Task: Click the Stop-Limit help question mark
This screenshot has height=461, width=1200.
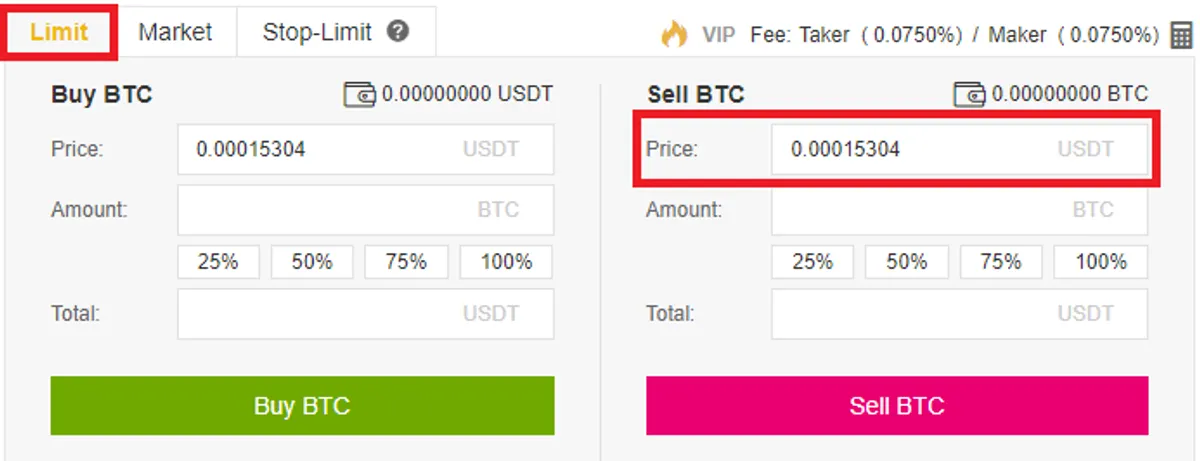Action: coord(398,32)
